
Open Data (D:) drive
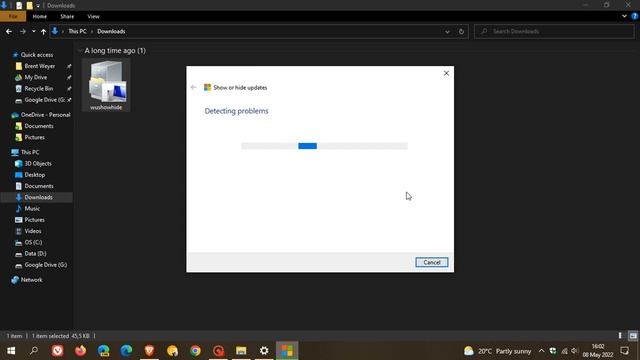[x=35, y=253]
